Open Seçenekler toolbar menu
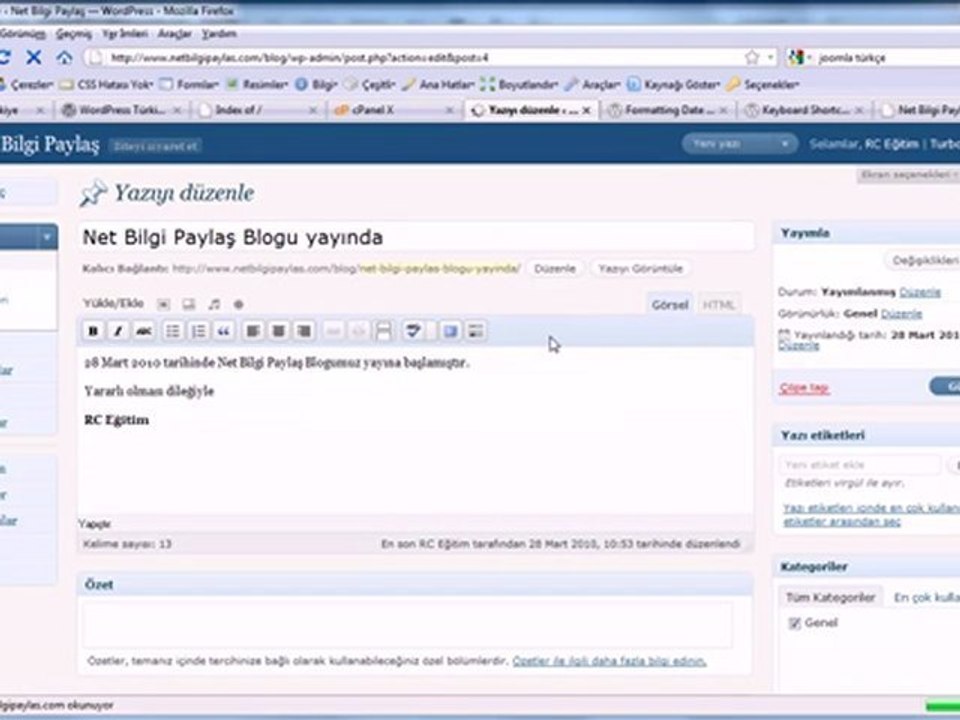Viewport: 960px width, 720px height. pos(762,84)
